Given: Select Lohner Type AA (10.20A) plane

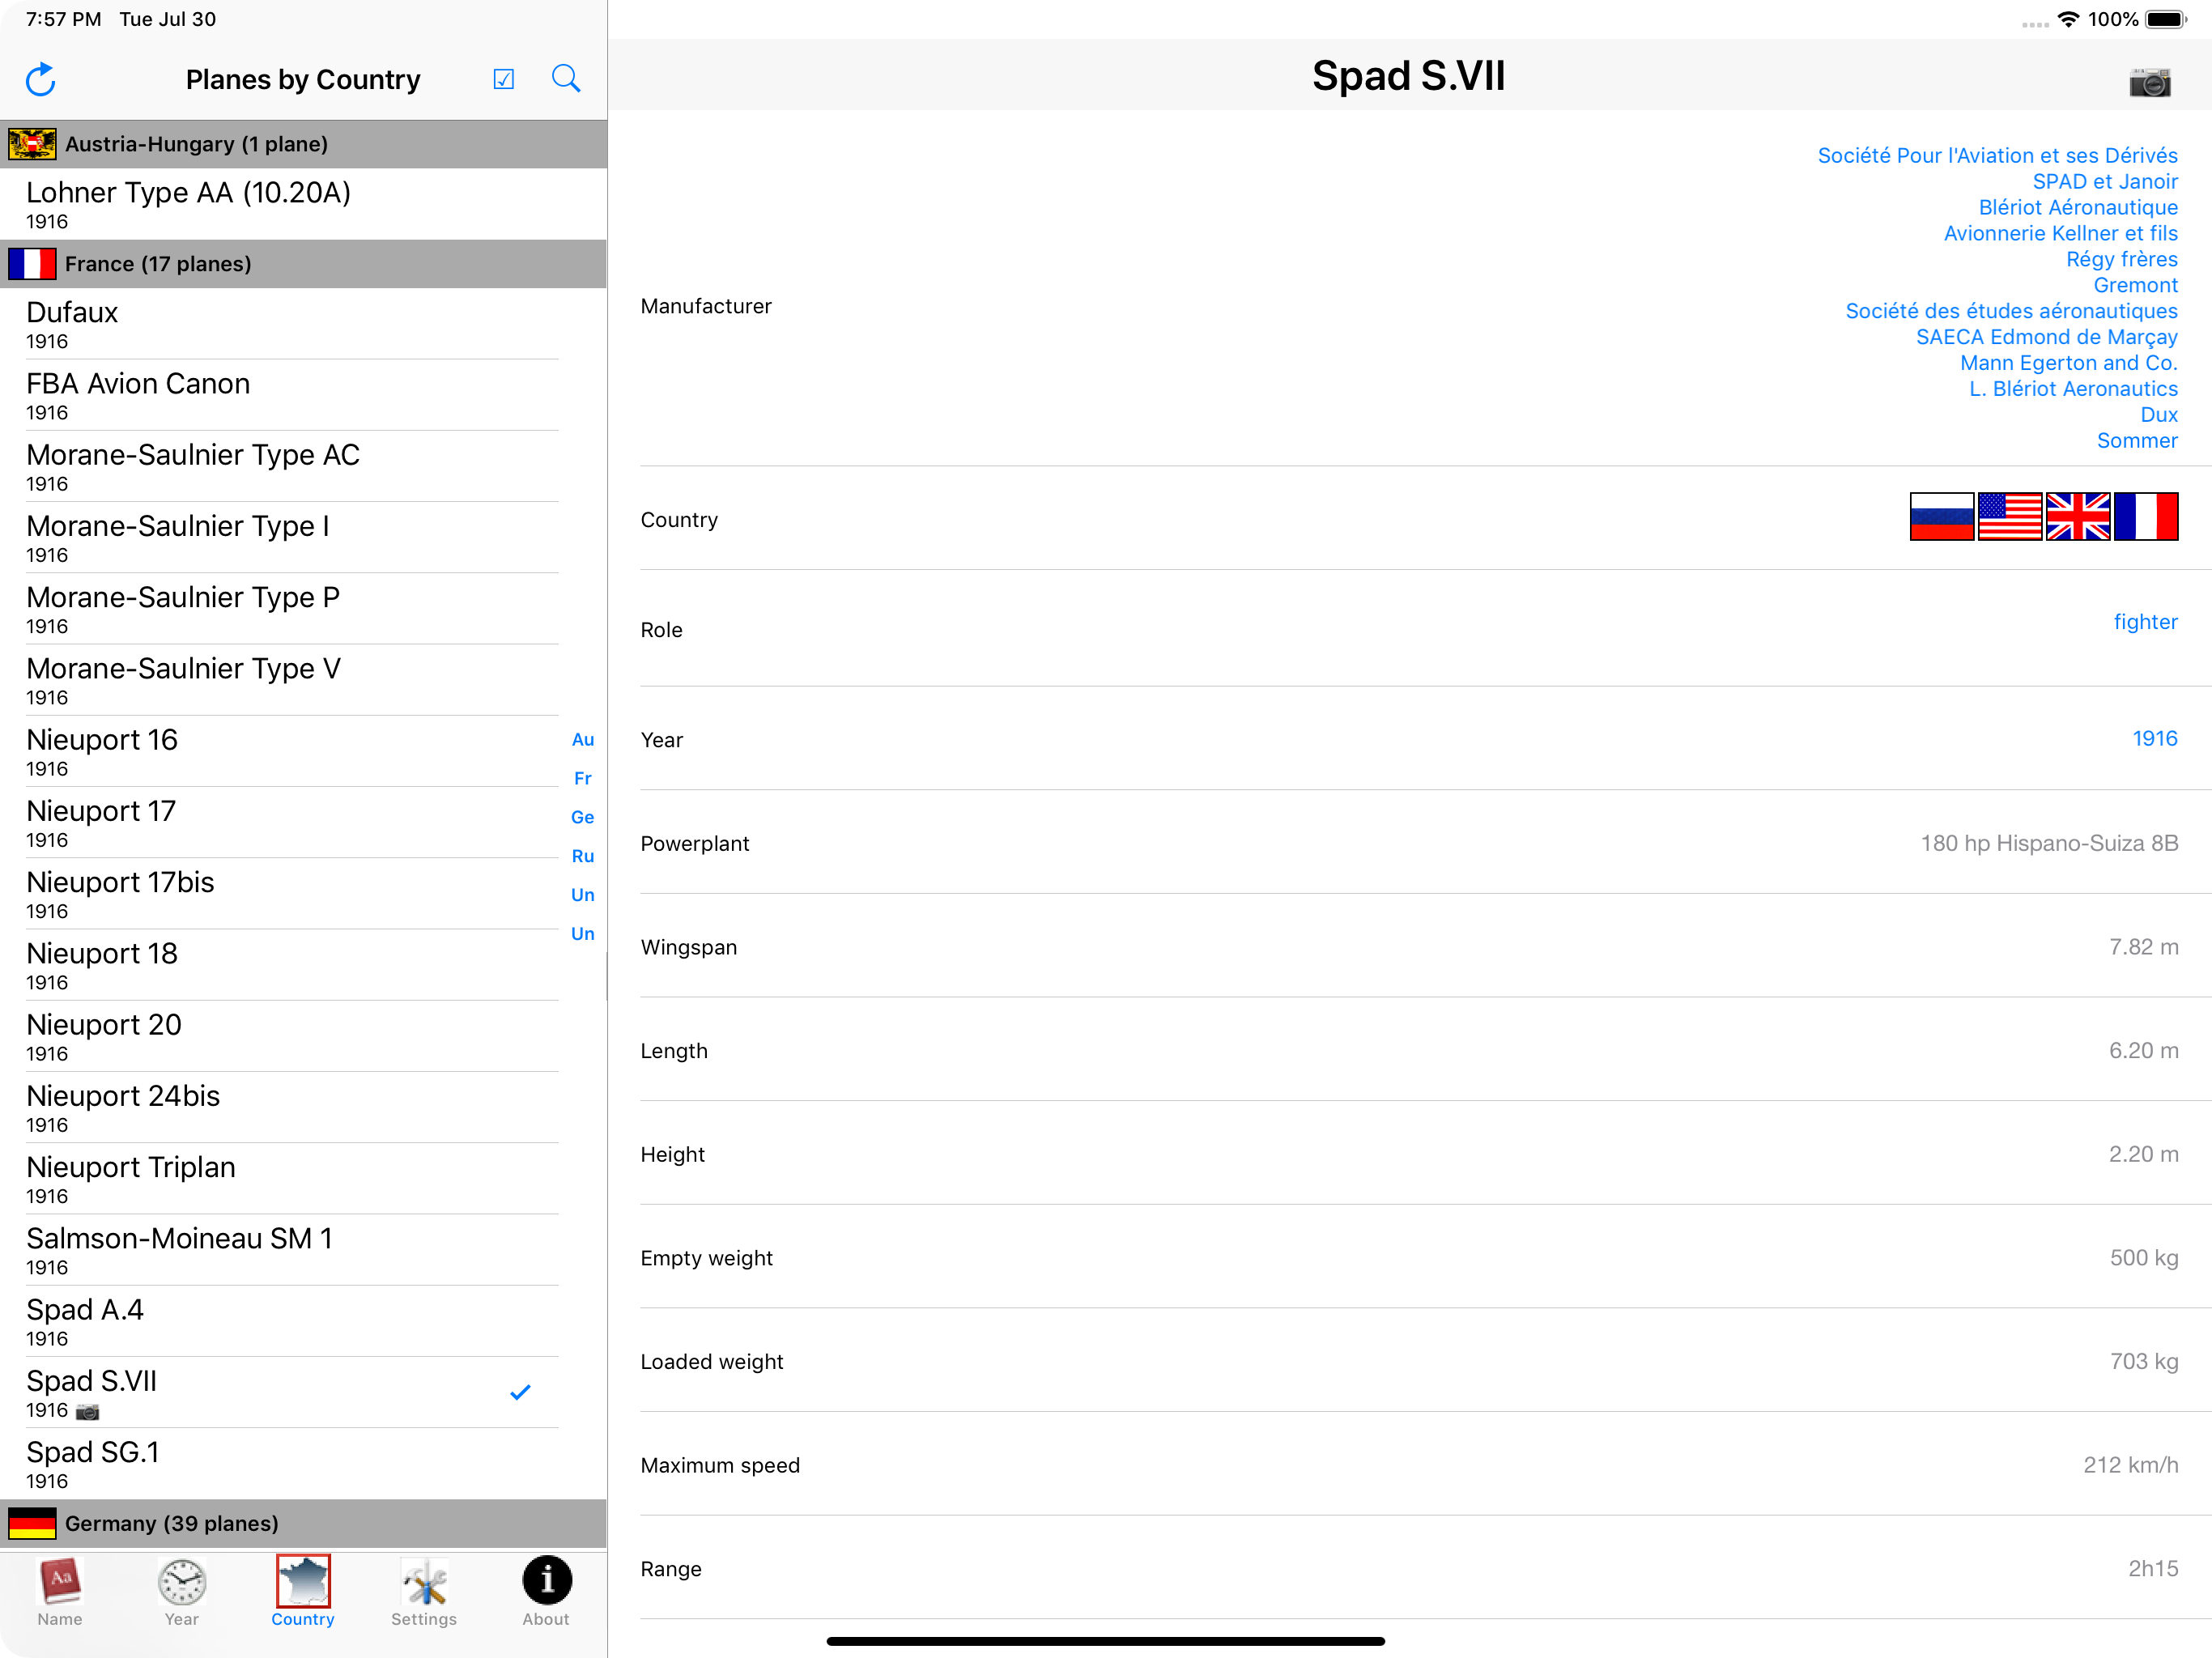Looking at the screenshot, I should click(303, 204).
